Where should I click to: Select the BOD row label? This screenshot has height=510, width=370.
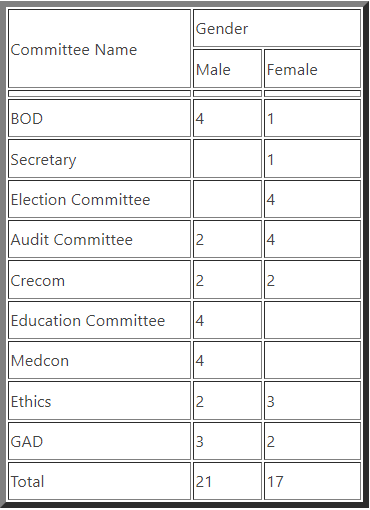(99, 118)
